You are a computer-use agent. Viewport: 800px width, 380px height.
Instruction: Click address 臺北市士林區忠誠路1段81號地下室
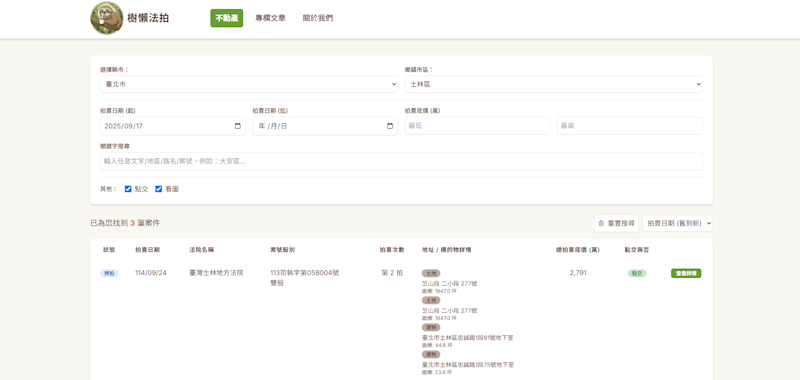click(x=468, y=338)
